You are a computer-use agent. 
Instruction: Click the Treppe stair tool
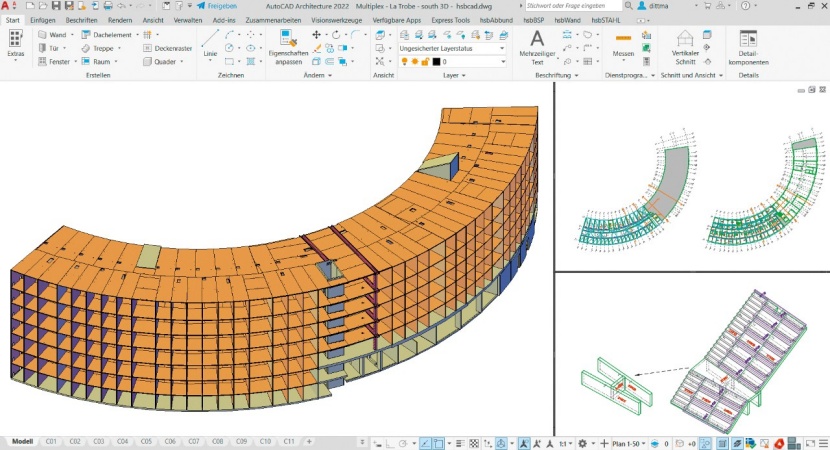101,48
